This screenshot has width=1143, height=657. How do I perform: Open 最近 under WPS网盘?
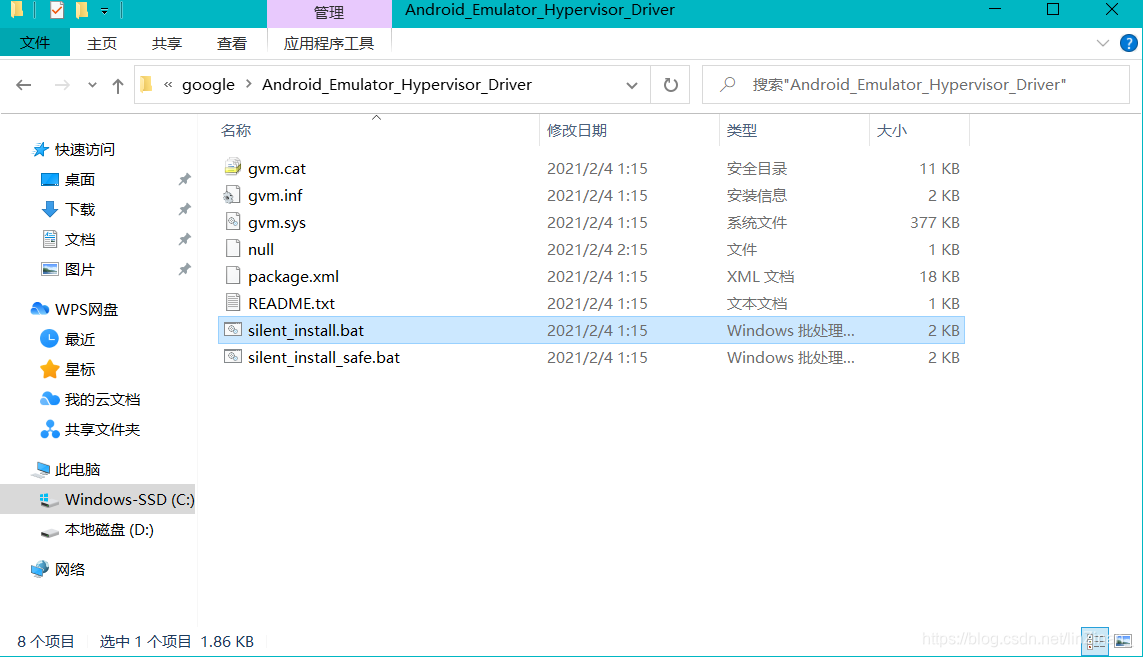point(79,339)
